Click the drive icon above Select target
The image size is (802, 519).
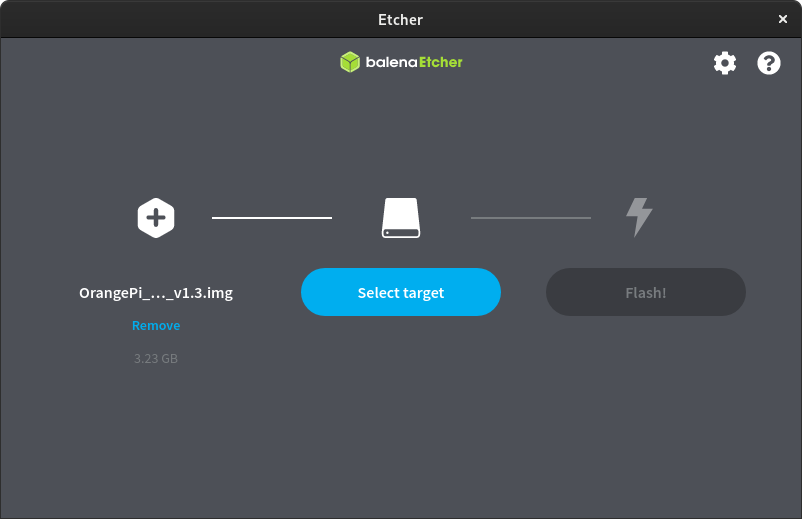(401, 218)
